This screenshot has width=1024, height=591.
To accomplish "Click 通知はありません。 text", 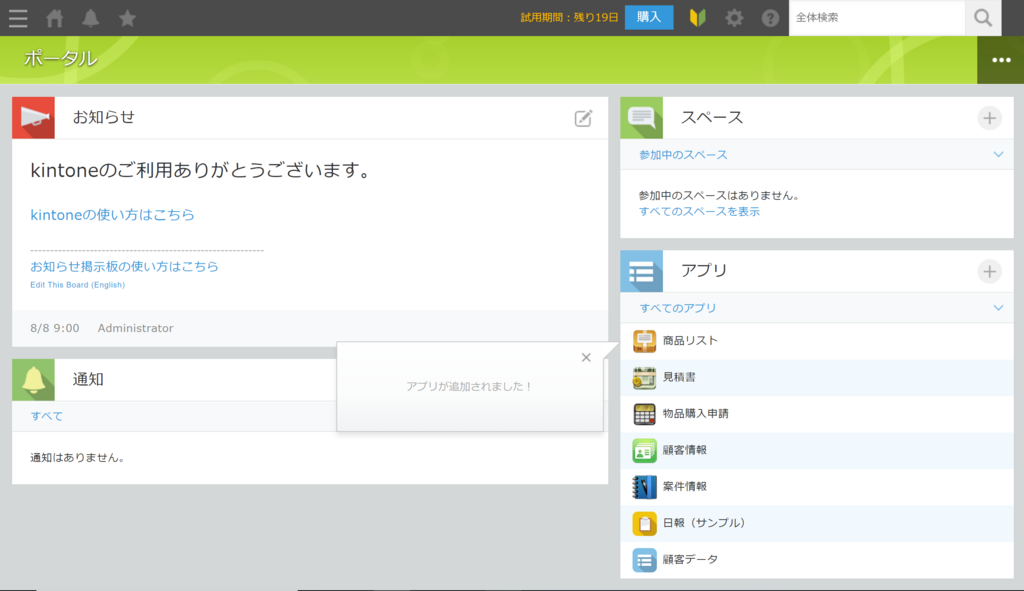I will coord(77,458).
